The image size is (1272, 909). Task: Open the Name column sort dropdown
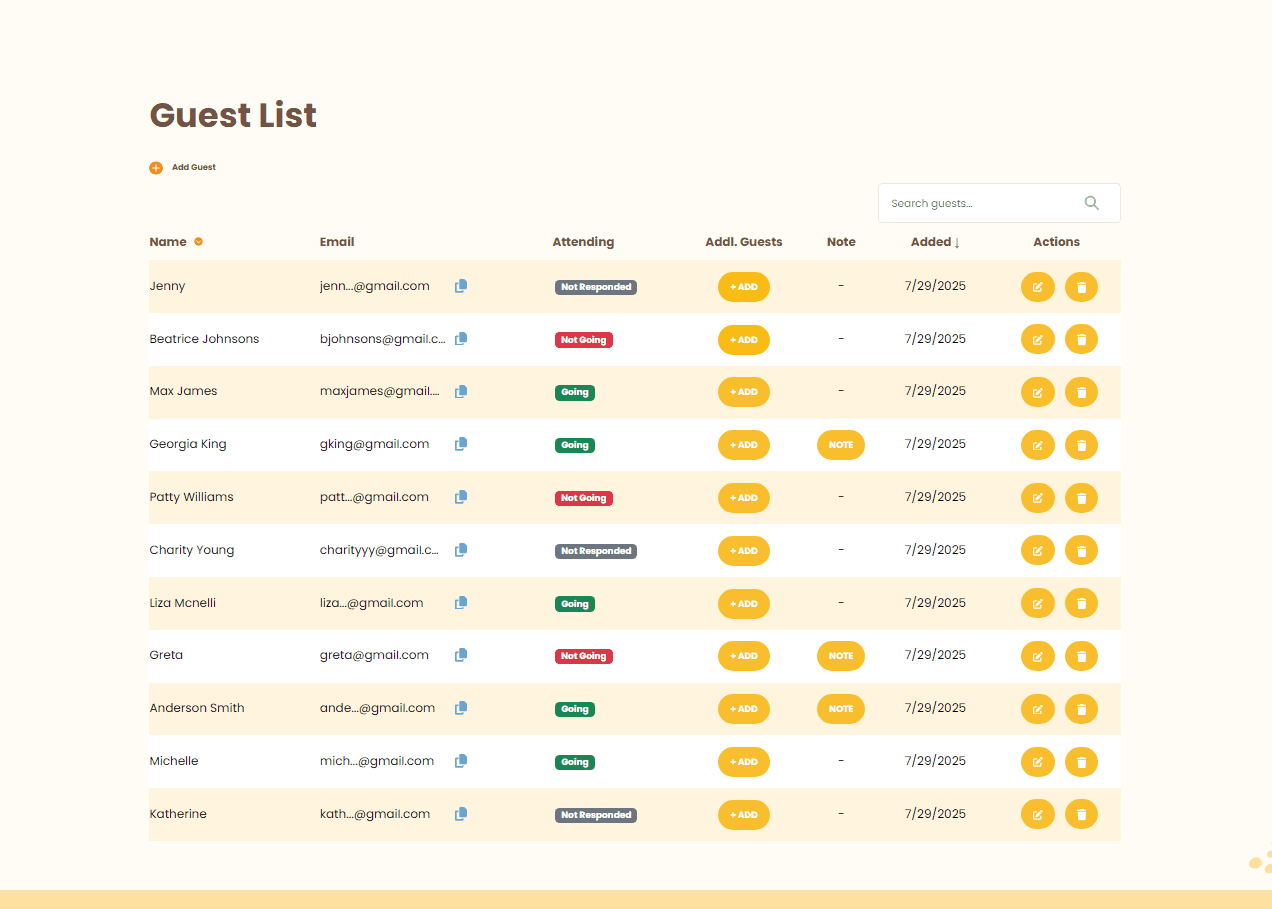coord(198,242)
